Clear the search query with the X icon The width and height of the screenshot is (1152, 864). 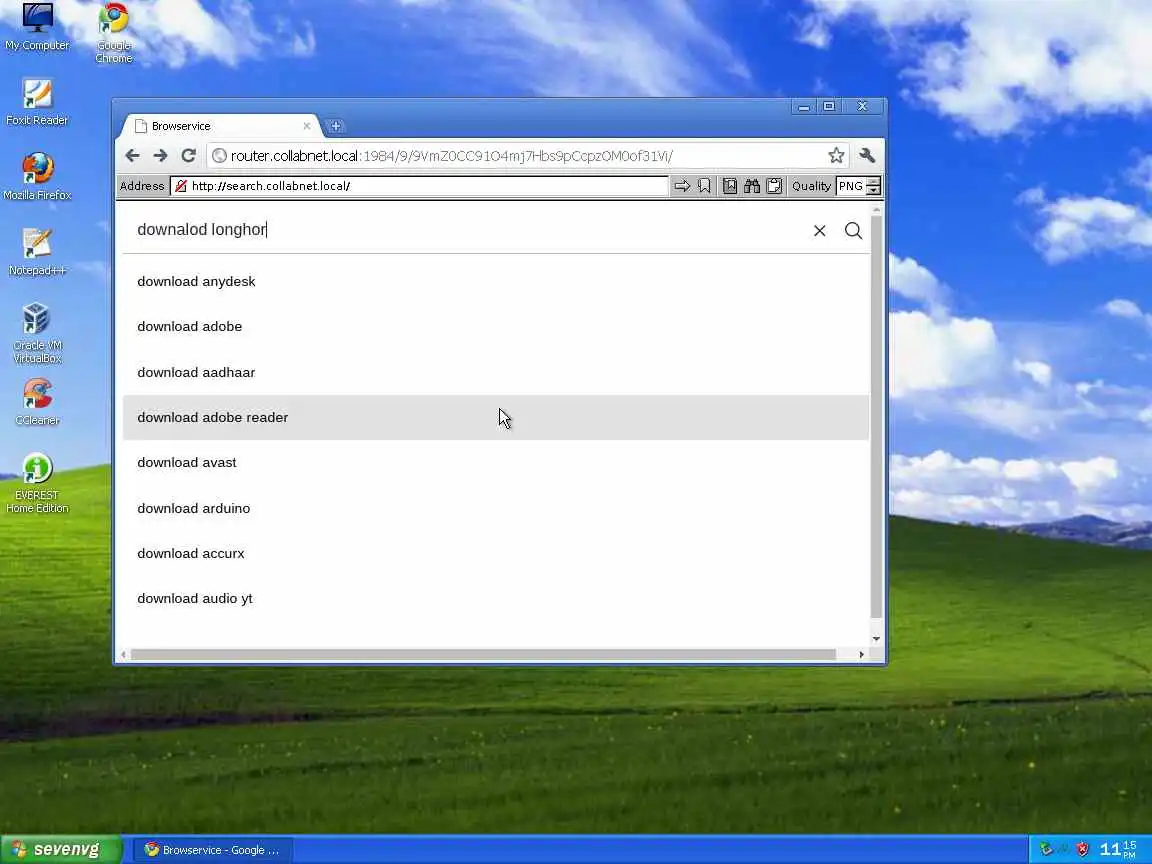point(819,231)
